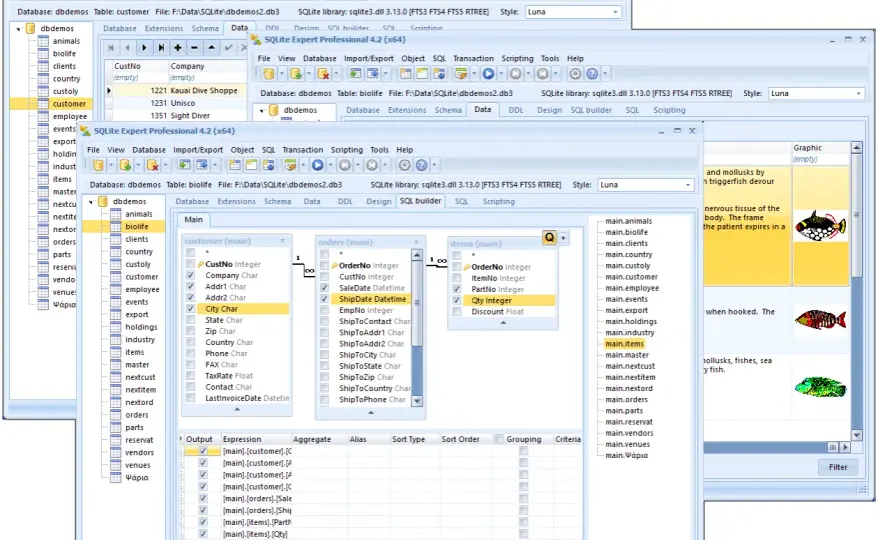Click Export data icon in front window toolbar

coord(201,165)
